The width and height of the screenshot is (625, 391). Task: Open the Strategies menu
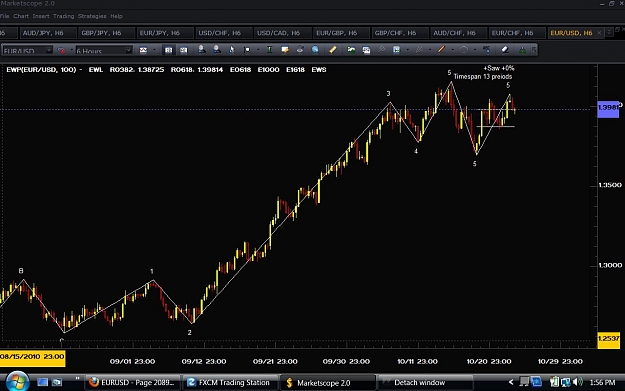[92, 16]
